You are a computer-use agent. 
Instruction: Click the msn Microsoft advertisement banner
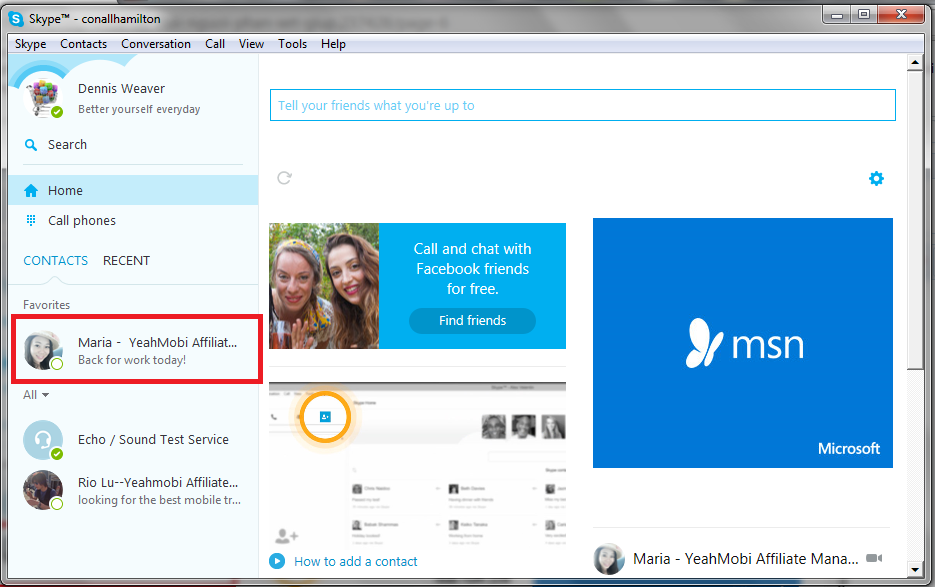click(x=742, y=343)
